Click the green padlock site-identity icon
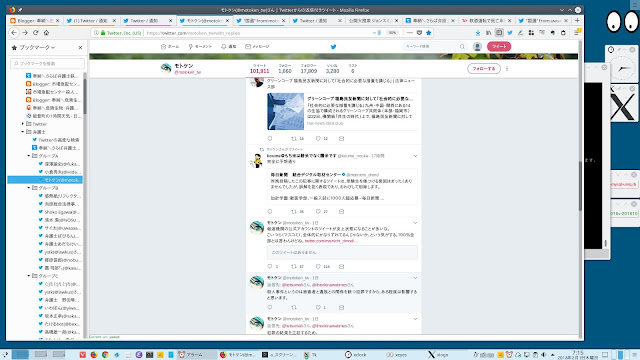 [x=103, y=33]
